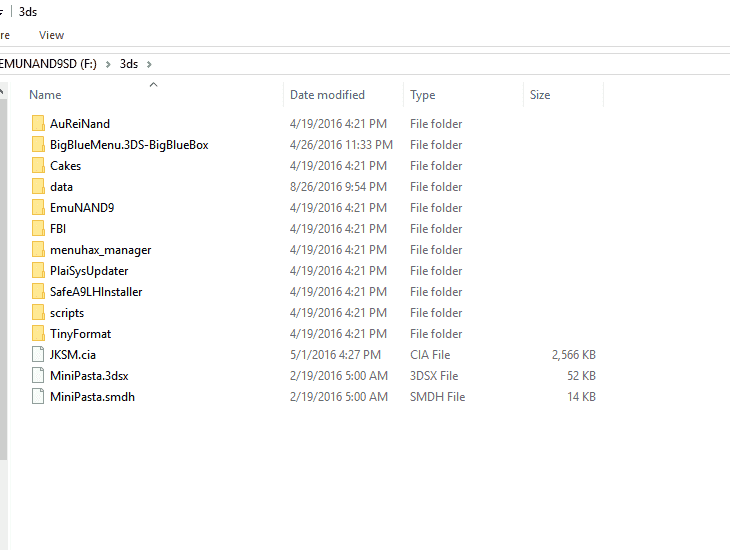Select the data folder name

tap(61, 187)
